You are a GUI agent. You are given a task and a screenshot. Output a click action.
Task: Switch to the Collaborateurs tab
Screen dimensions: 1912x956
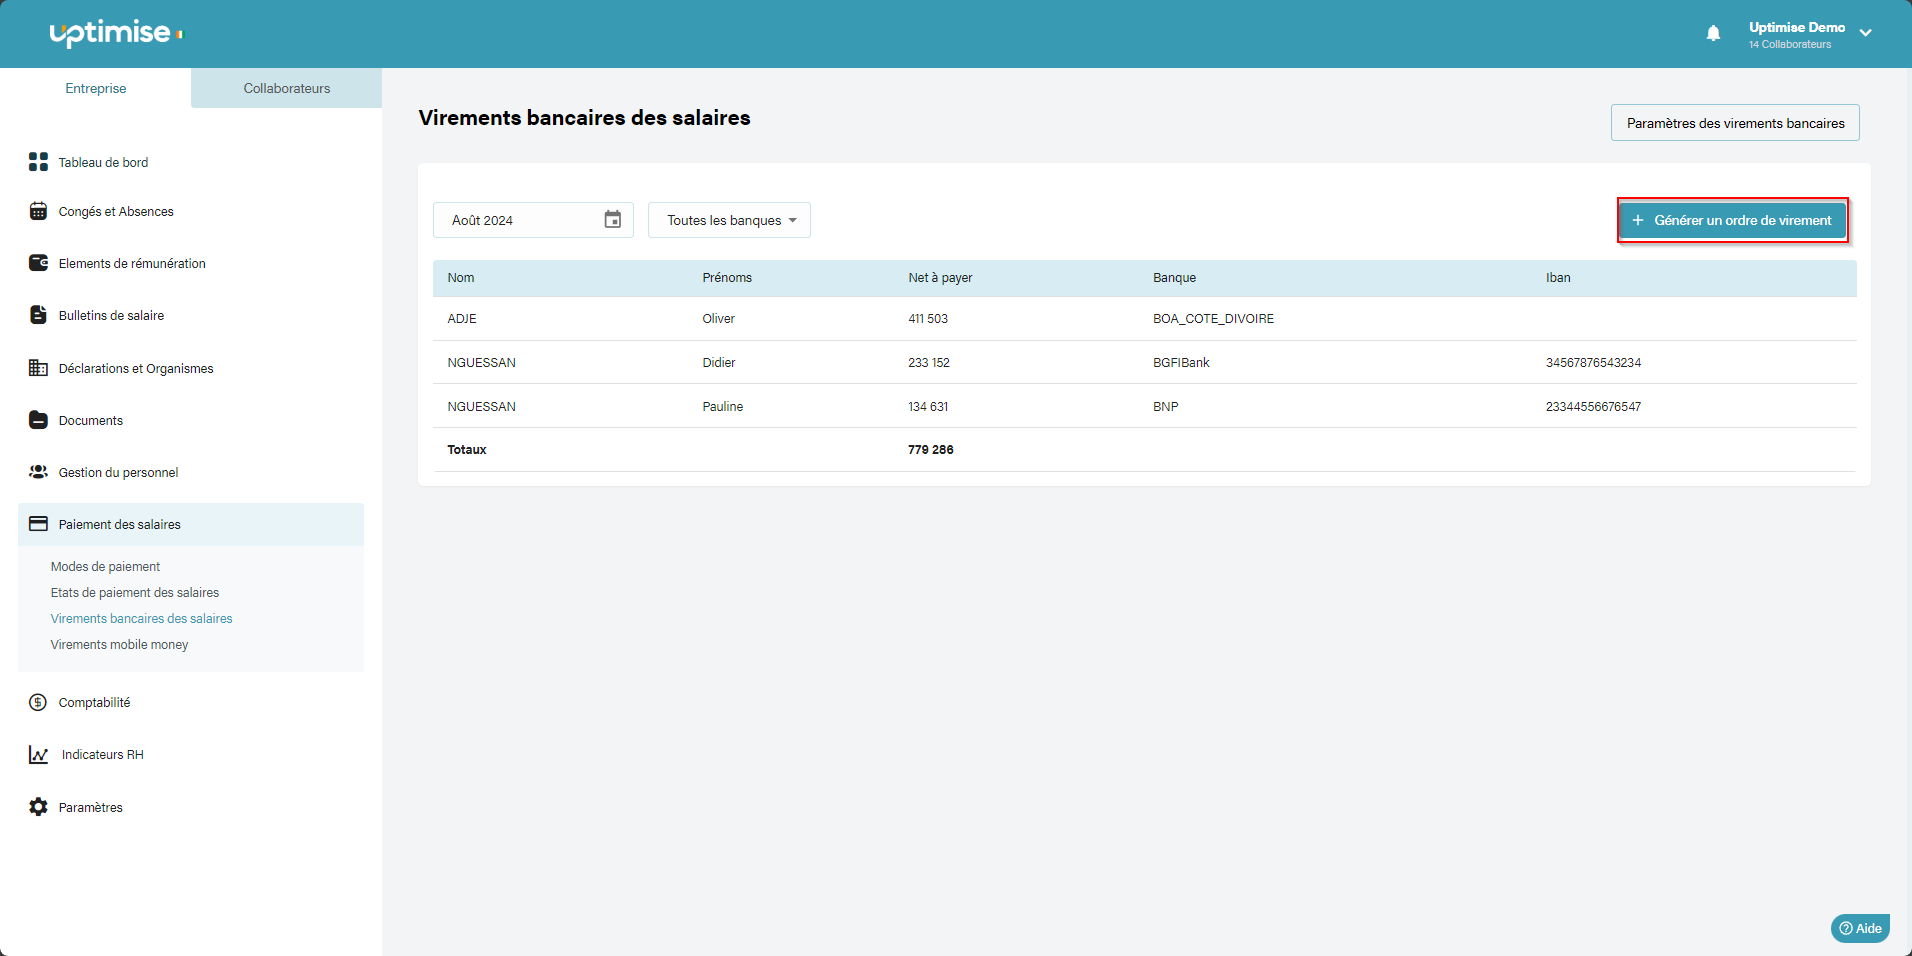pos(286,88)
